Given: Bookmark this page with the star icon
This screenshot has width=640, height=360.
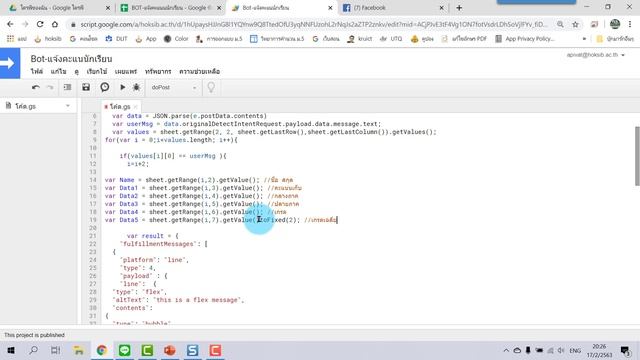Looking at the screenshot, I should coord(576,24).
